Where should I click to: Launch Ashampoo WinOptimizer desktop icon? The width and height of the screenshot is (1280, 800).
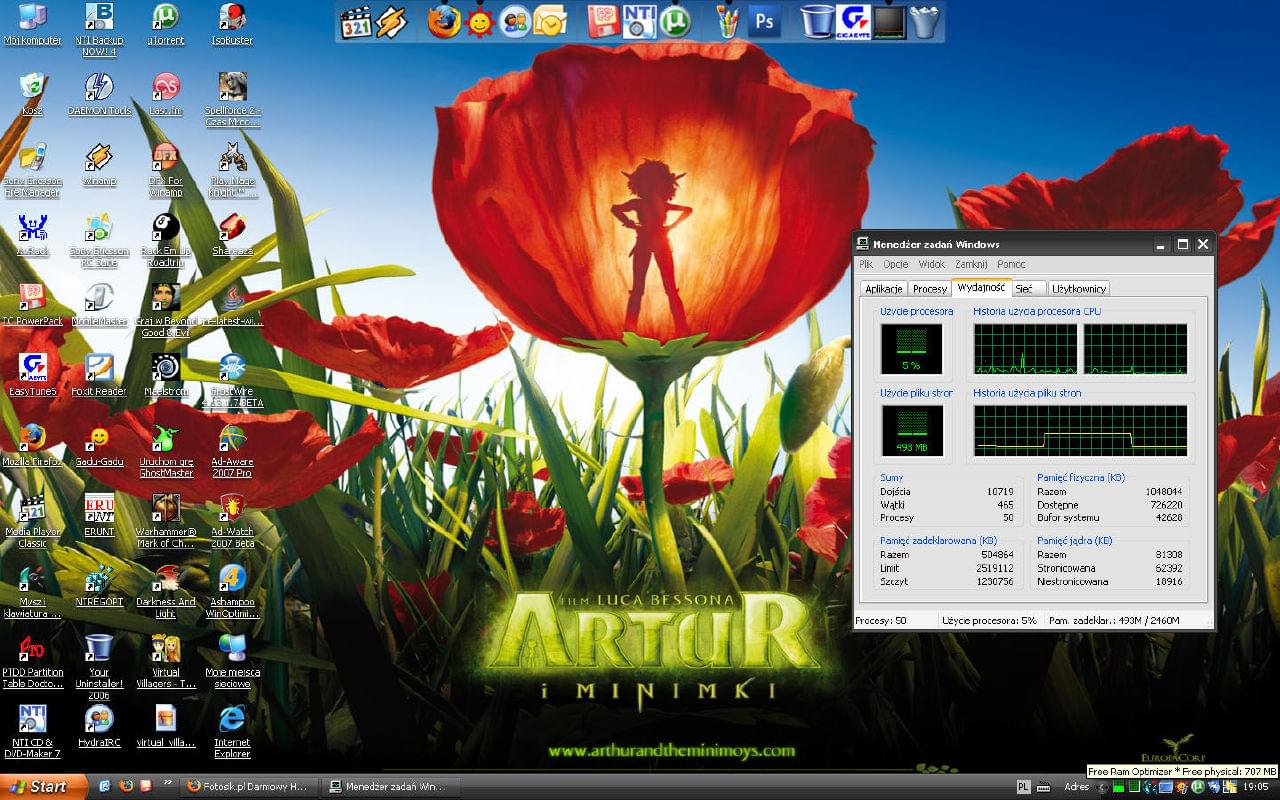click(x=232, y=590)
